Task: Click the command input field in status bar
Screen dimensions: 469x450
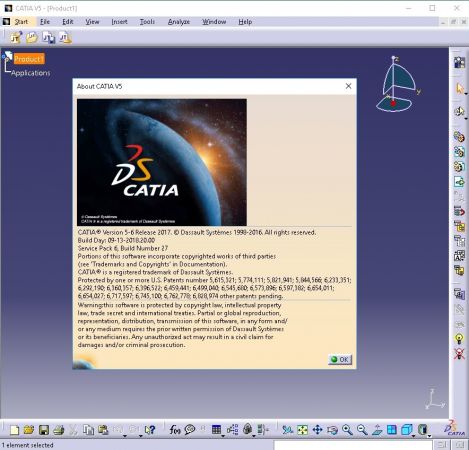Action: coord(353,445)
